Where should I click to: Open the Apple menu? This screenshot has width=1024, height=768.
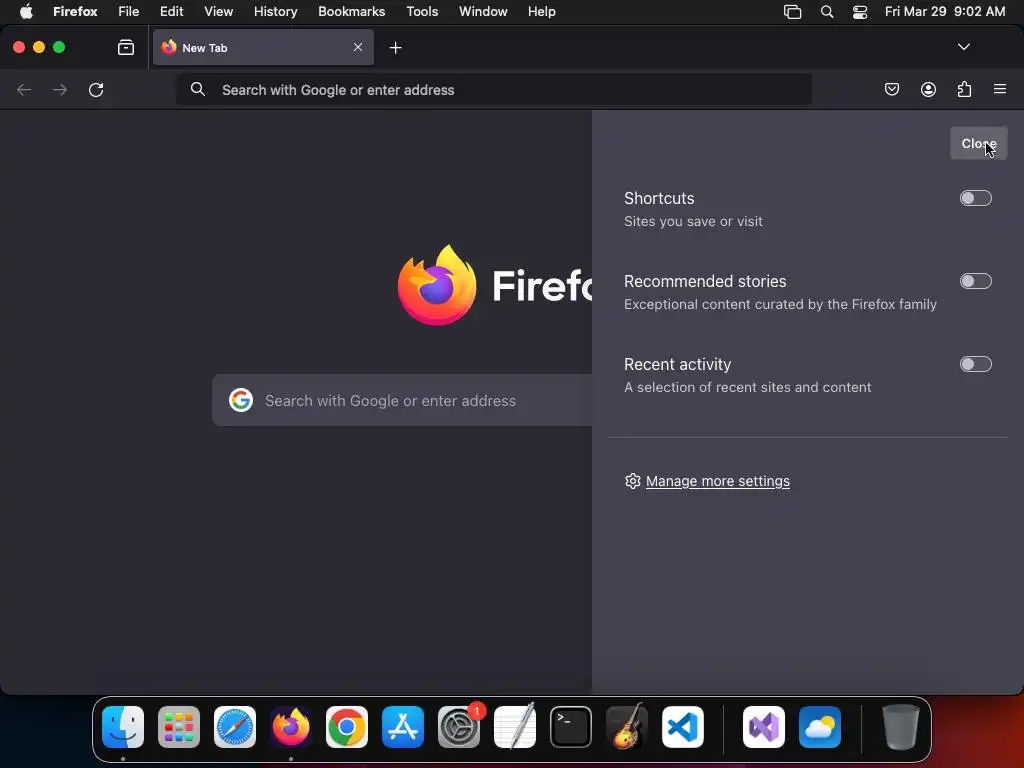[x=26, y=12]
